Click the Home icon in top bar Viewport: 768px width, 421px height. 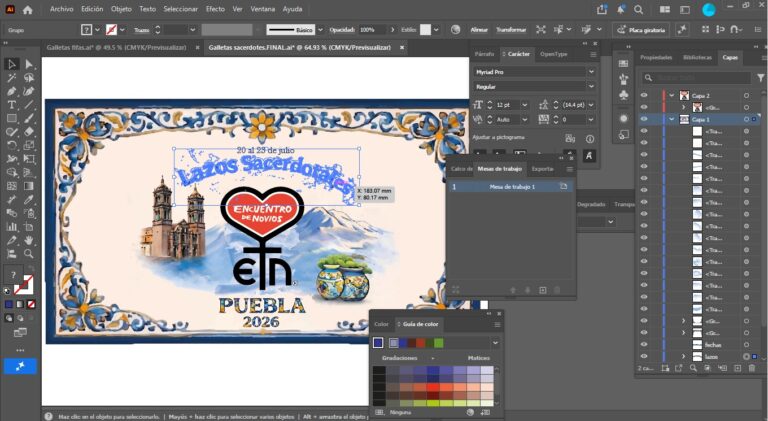(27, 9)
